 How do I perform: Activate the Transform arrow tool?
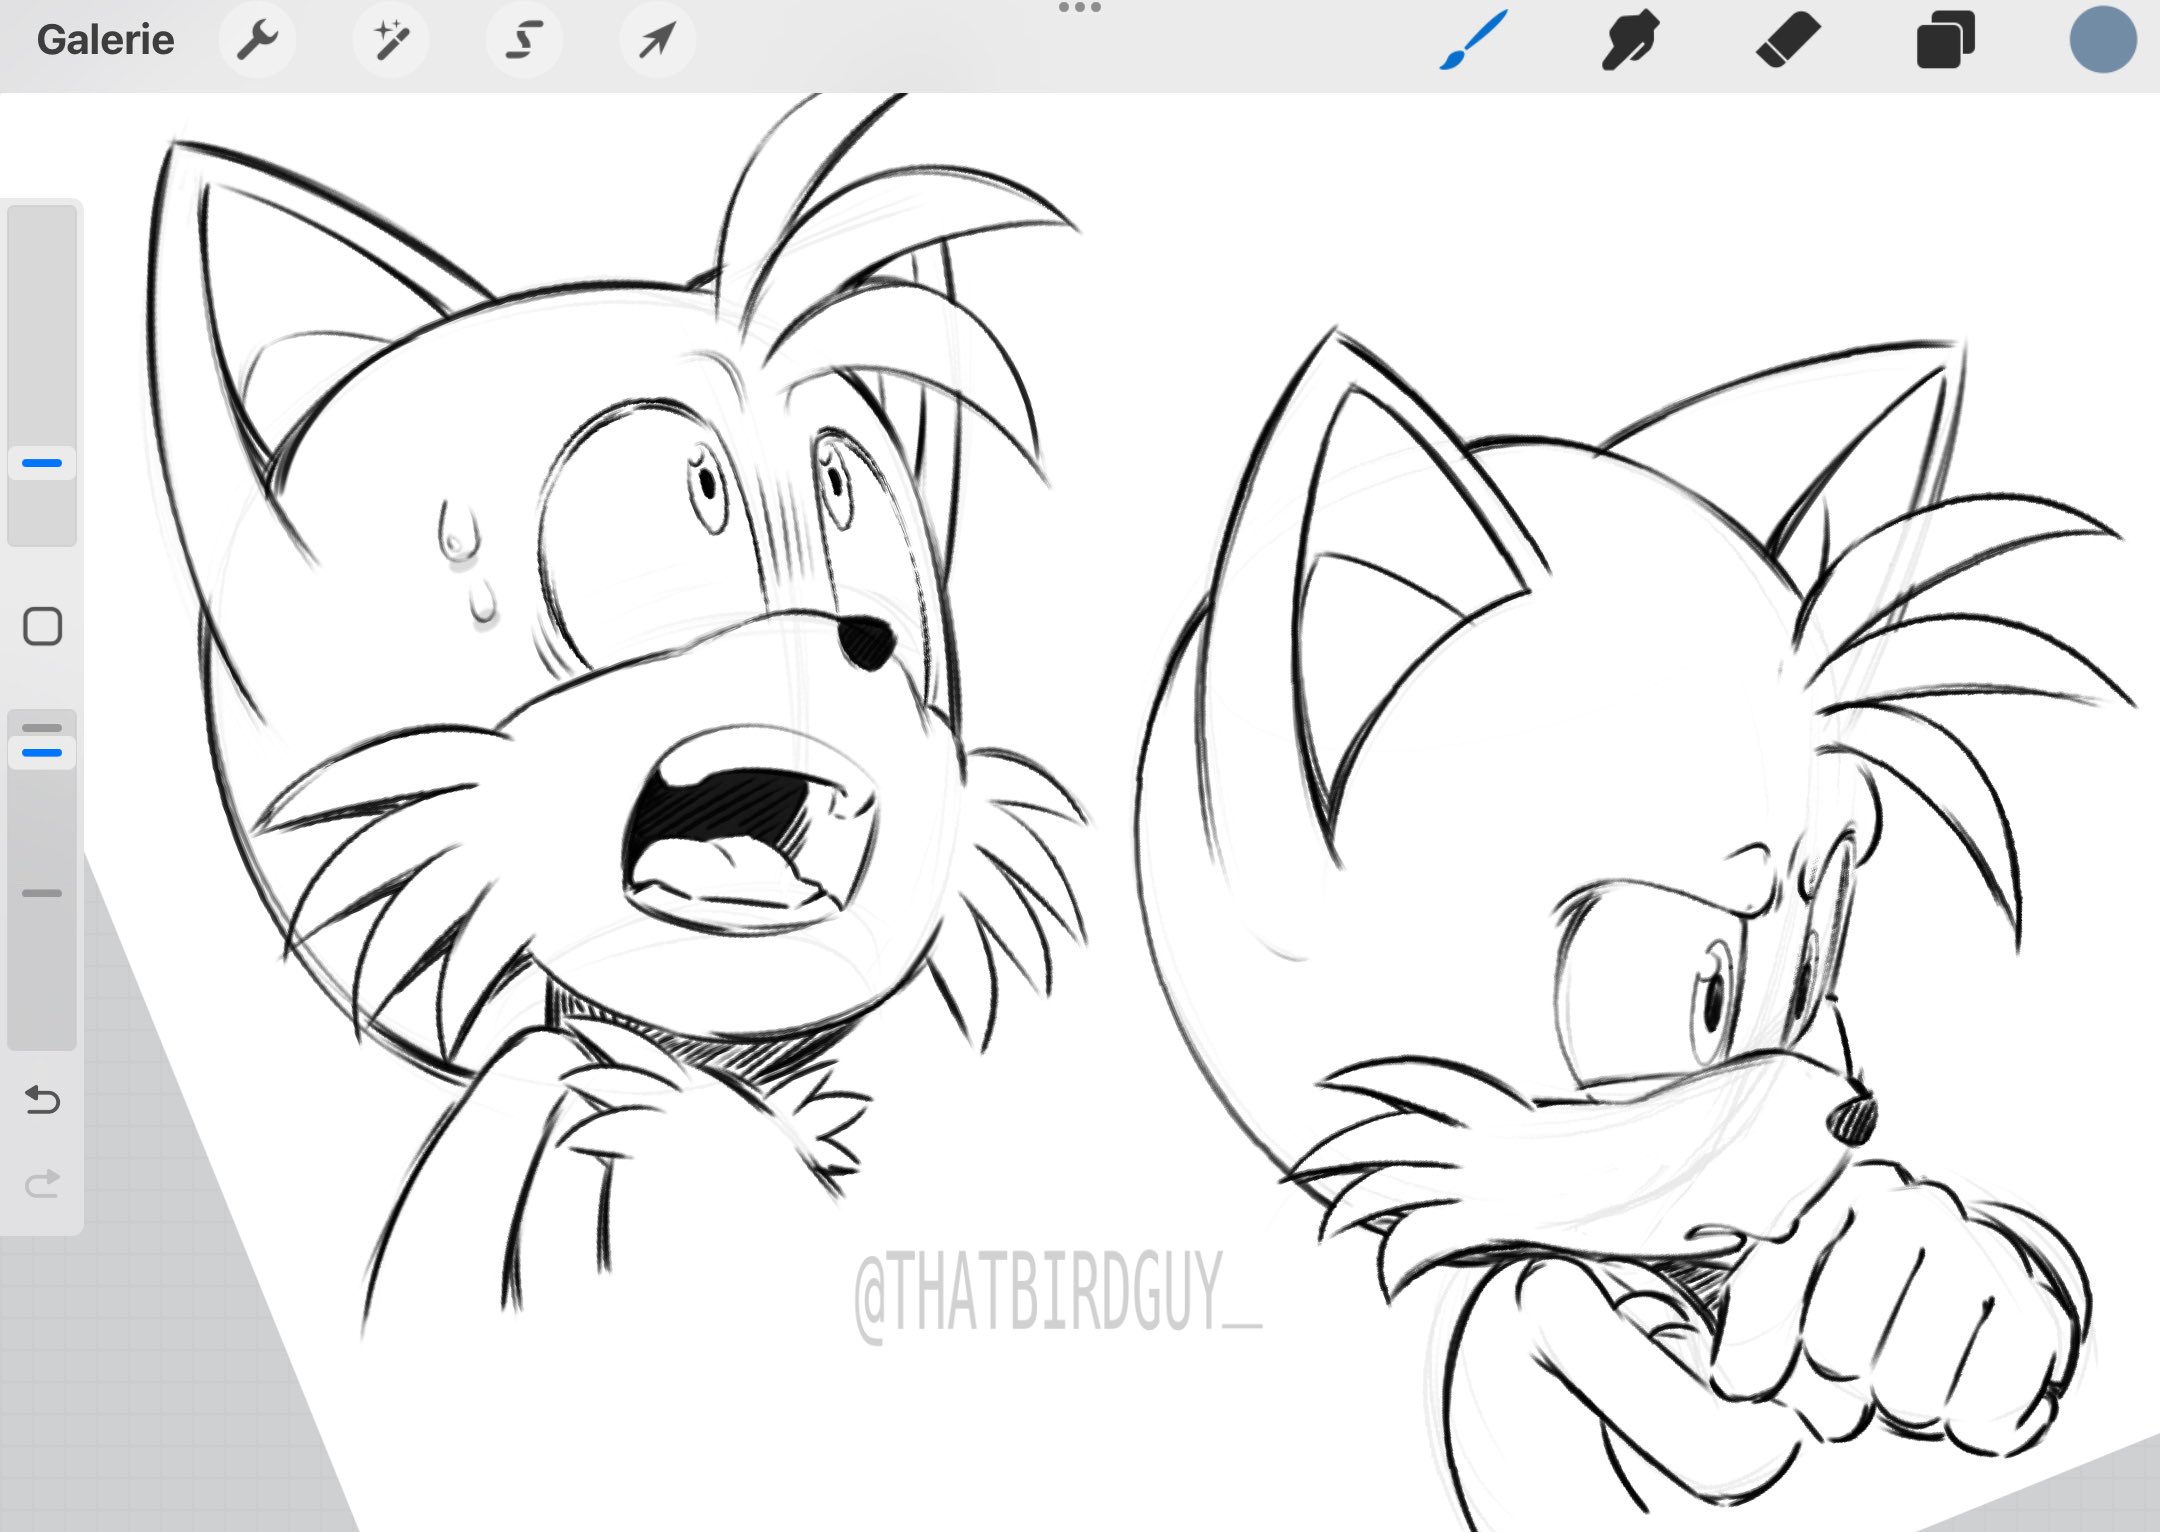point(657,40)
